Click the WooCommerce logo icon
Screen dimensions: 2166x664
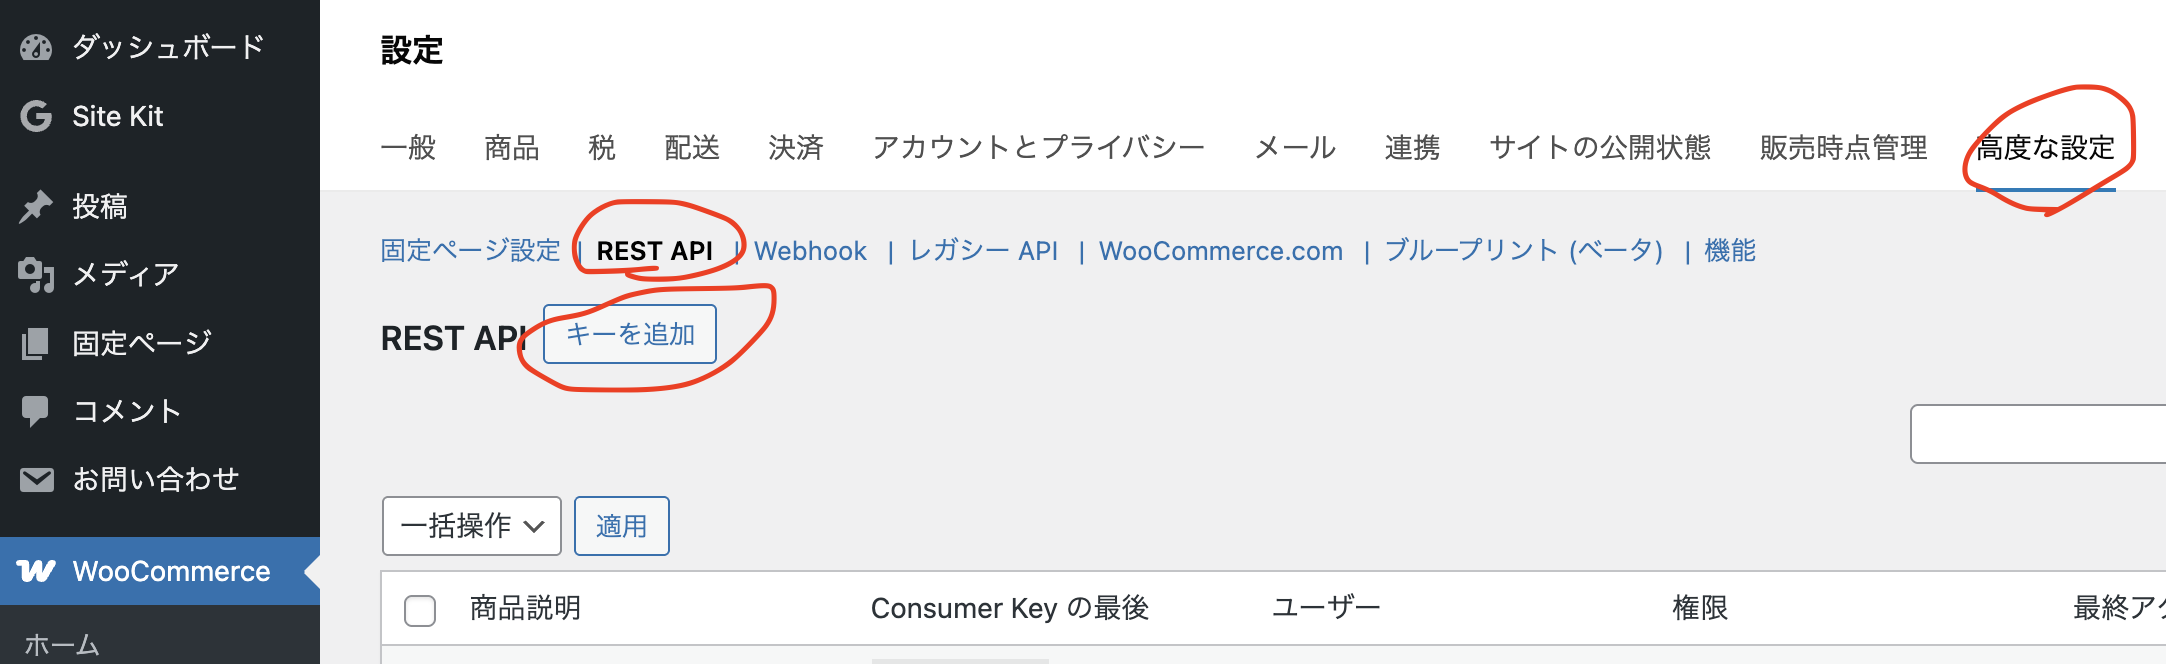36,571
